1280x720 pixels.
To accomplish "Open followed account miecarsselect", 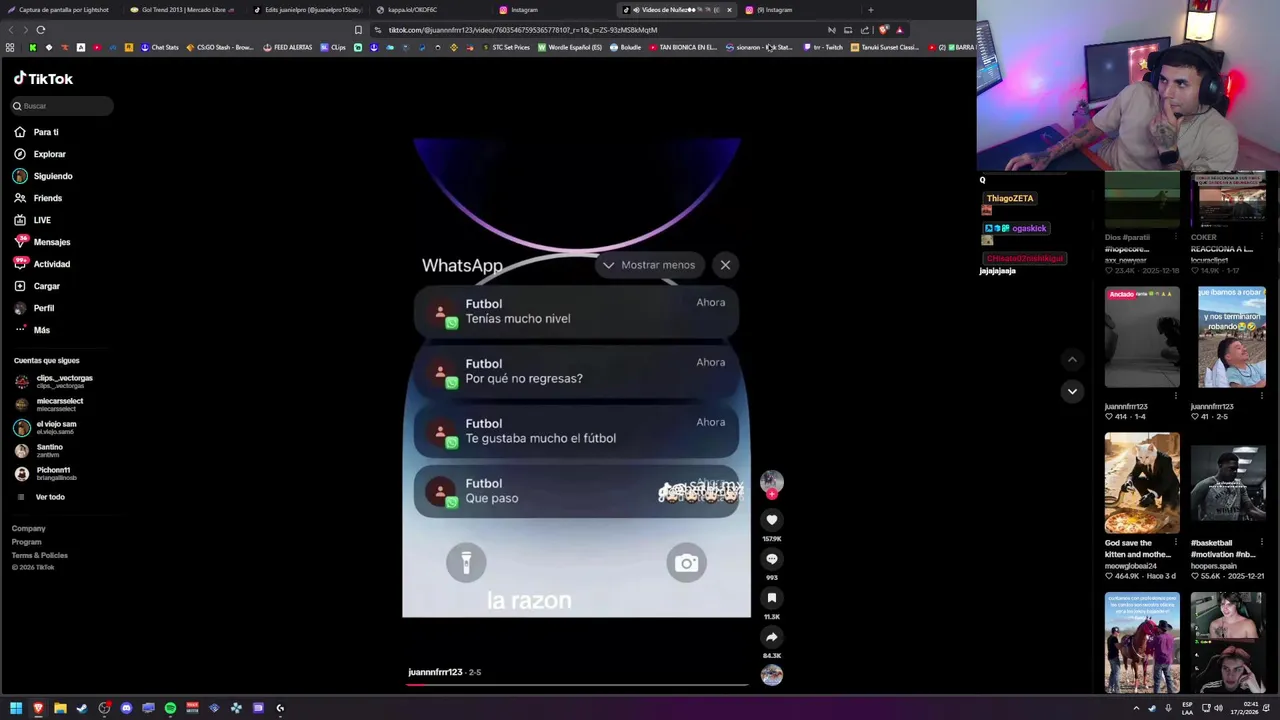I will coord(49,404).
